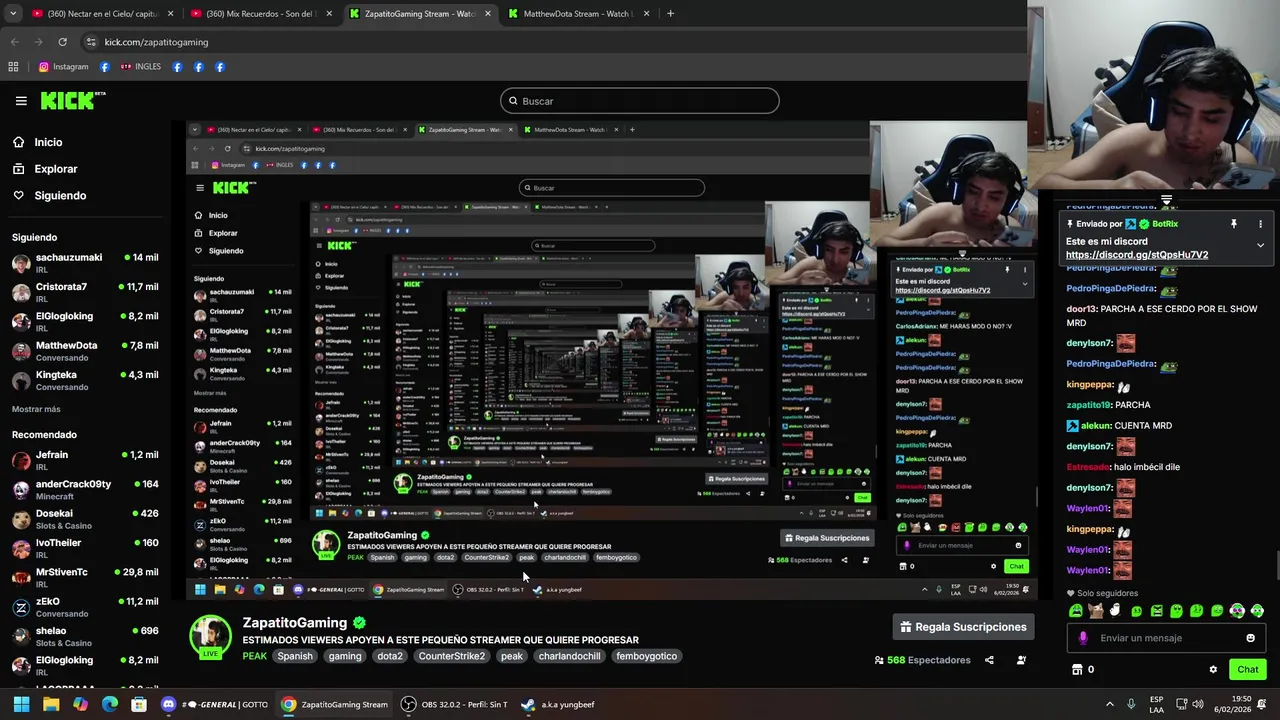Click the green Chat send button
The image size is (1280, 720).
pyautogui.click(x=1247, y=670)
